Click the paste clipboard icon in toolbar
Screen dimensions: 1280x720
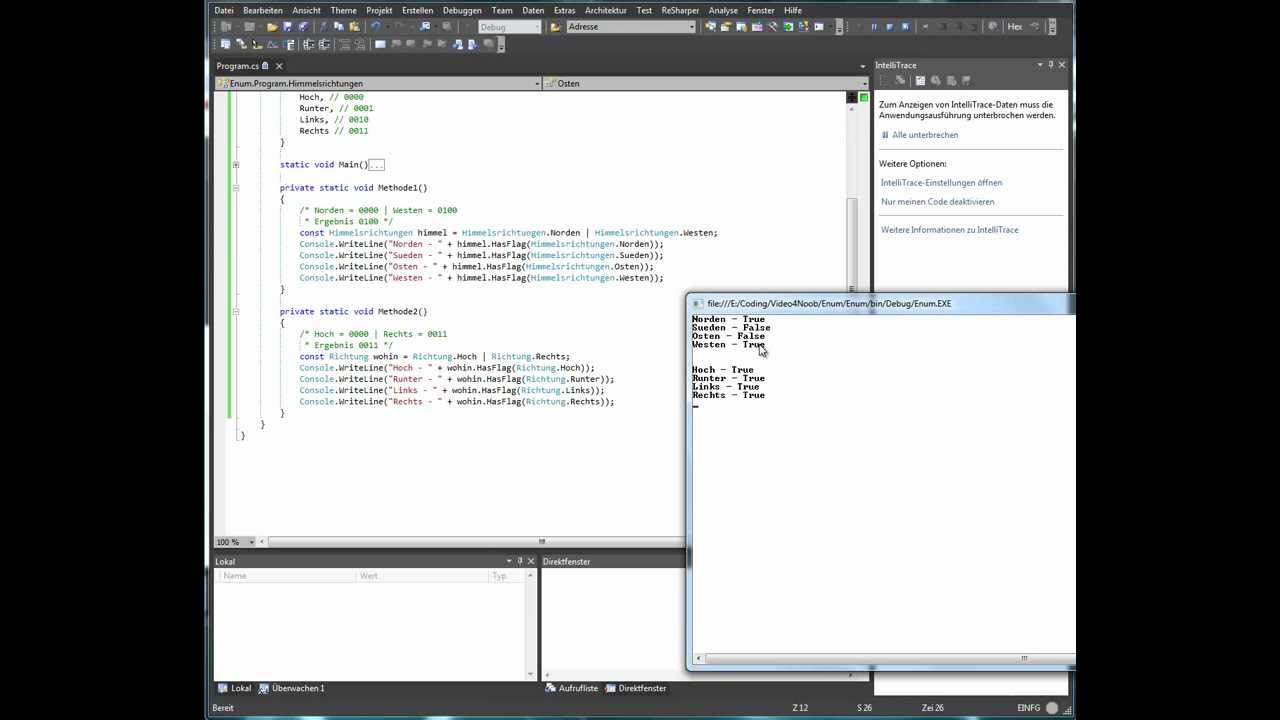click(x=355, y=27)
